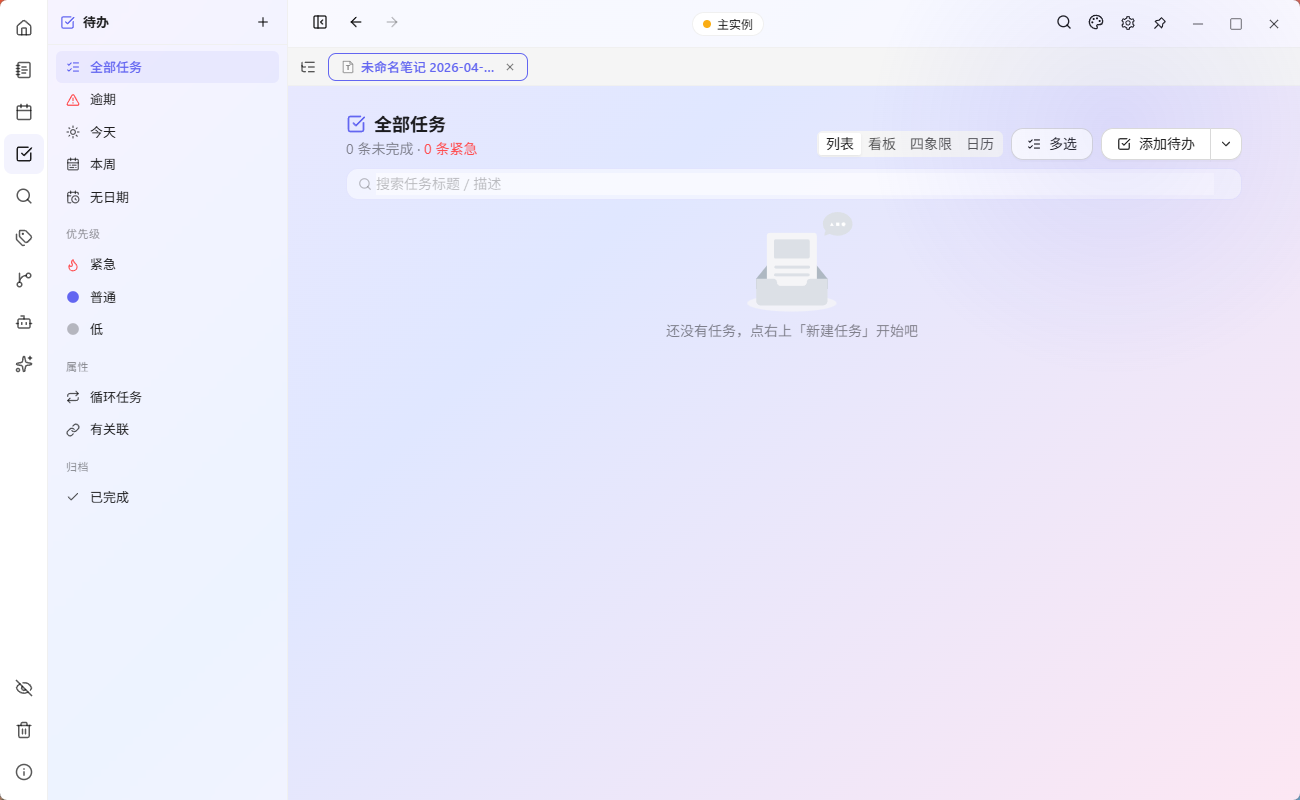Toggle hidden items with the eye-slash icon
Viewport: 1300px width, 800px height.
click(23, 688)
